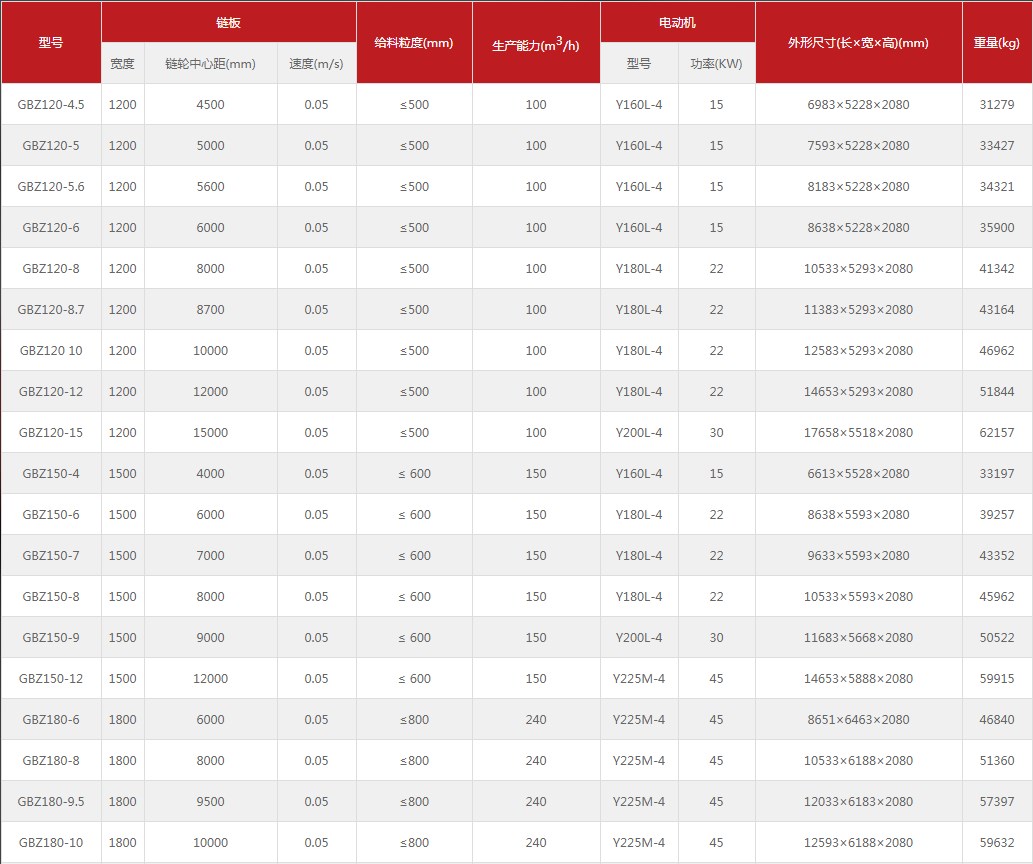The width and height of the screenshot is (1033, 864).
Task: Click the 链板 header cell
Action: 228,22
